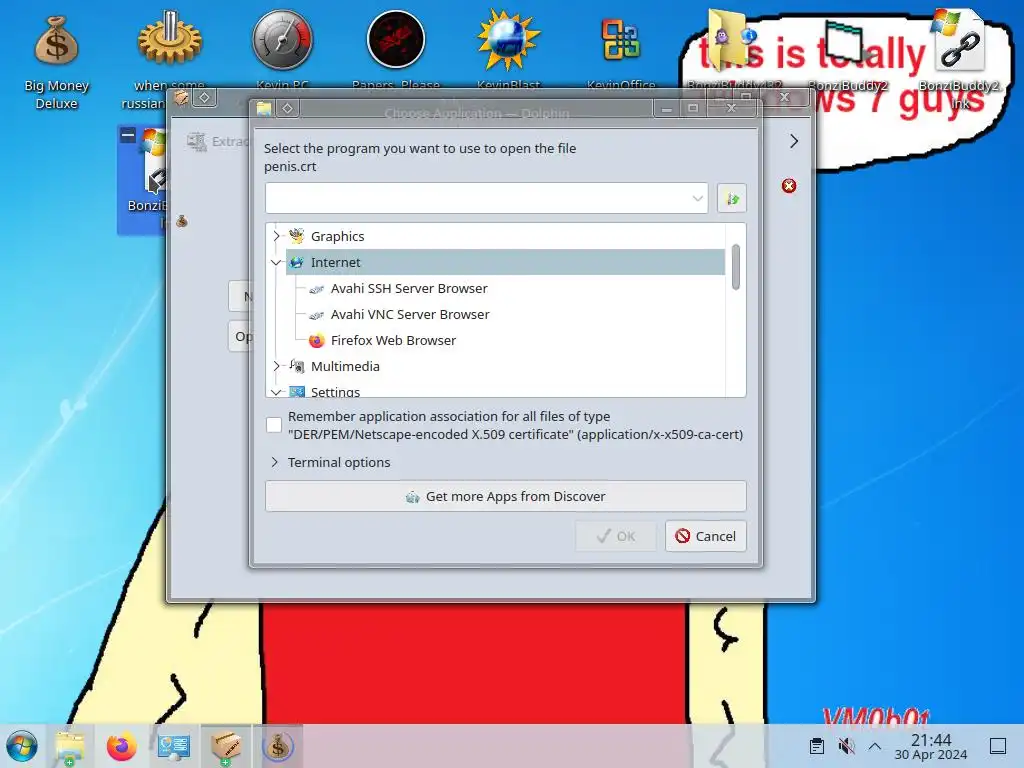Open program name combo box dropdown

(697, 199)
